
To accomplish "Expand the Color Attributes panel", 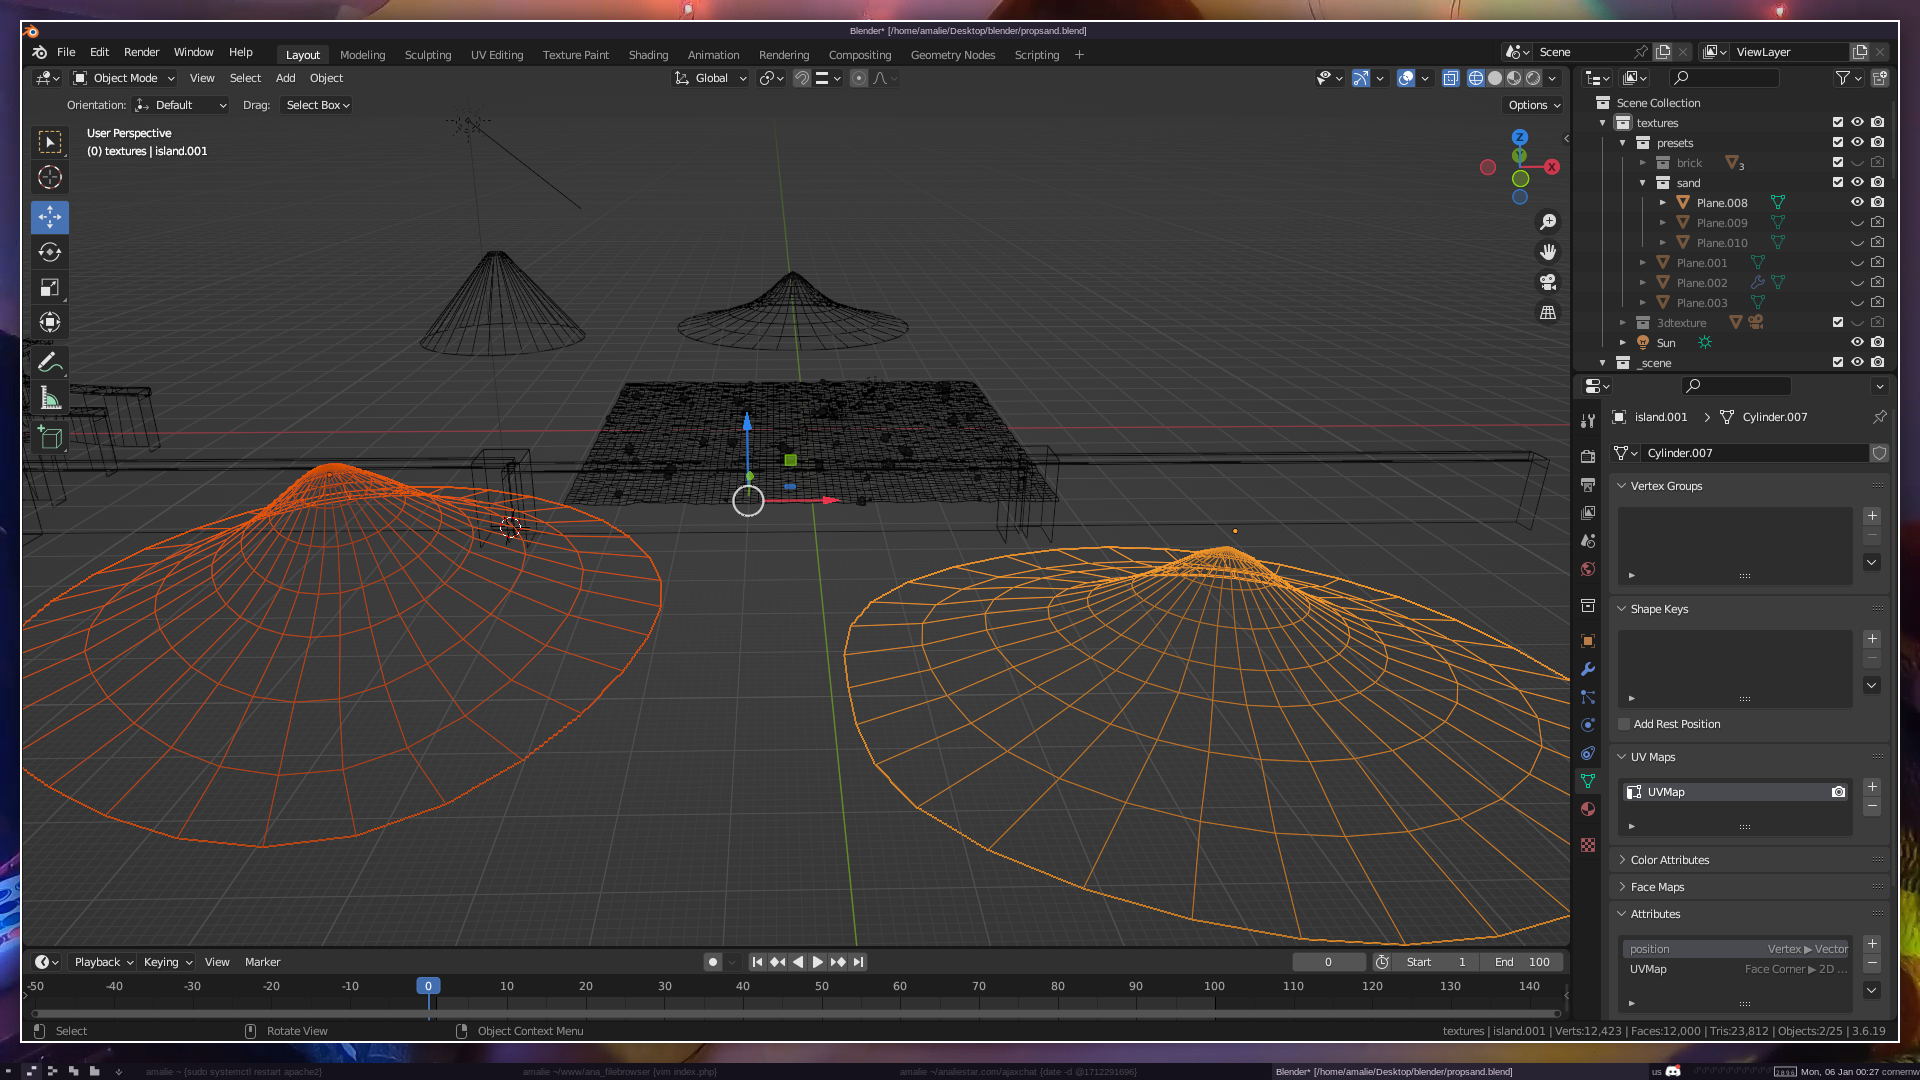I will click(1669, 860).
